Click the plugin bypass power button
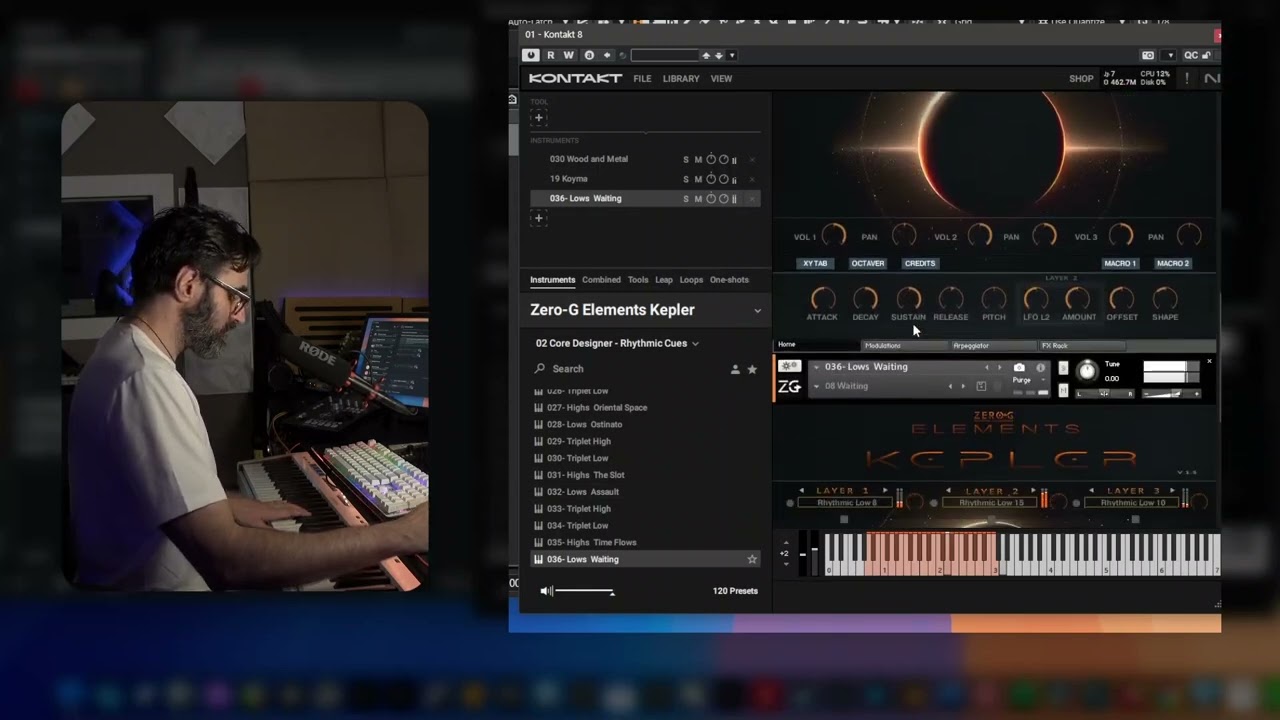This screenshot has height=720, width=1280. click(531, 55)
